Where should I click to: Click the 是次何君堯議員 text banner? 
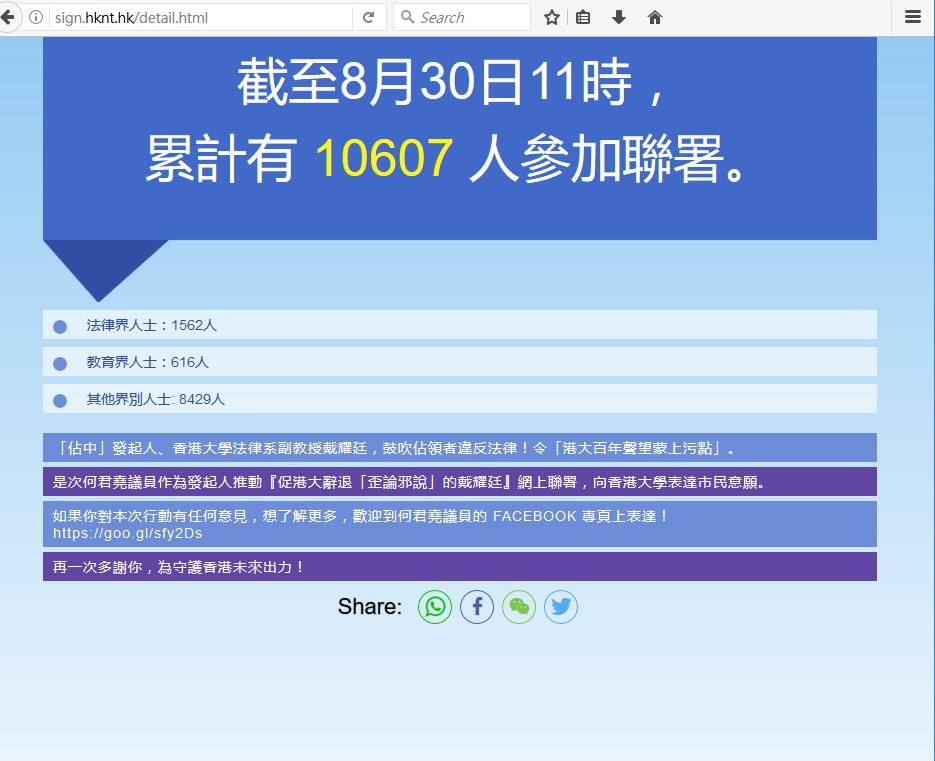tap(460, 482)
